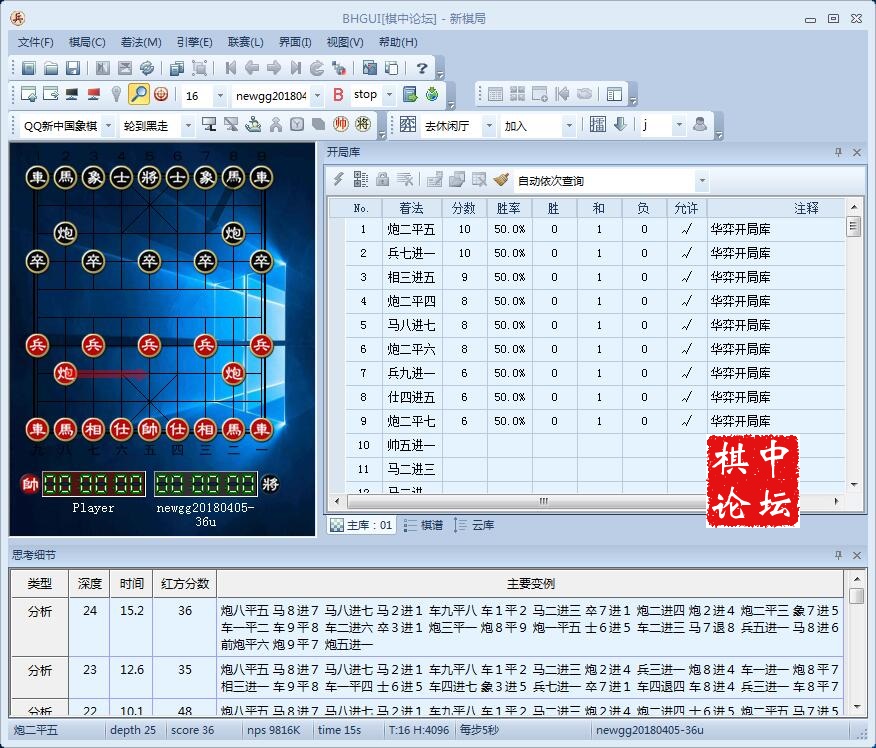Image resolution: width=876 pixels, height=748 pixels.
Task: Pin the 思考细节 panel
Action: click(x=838, y=555)
